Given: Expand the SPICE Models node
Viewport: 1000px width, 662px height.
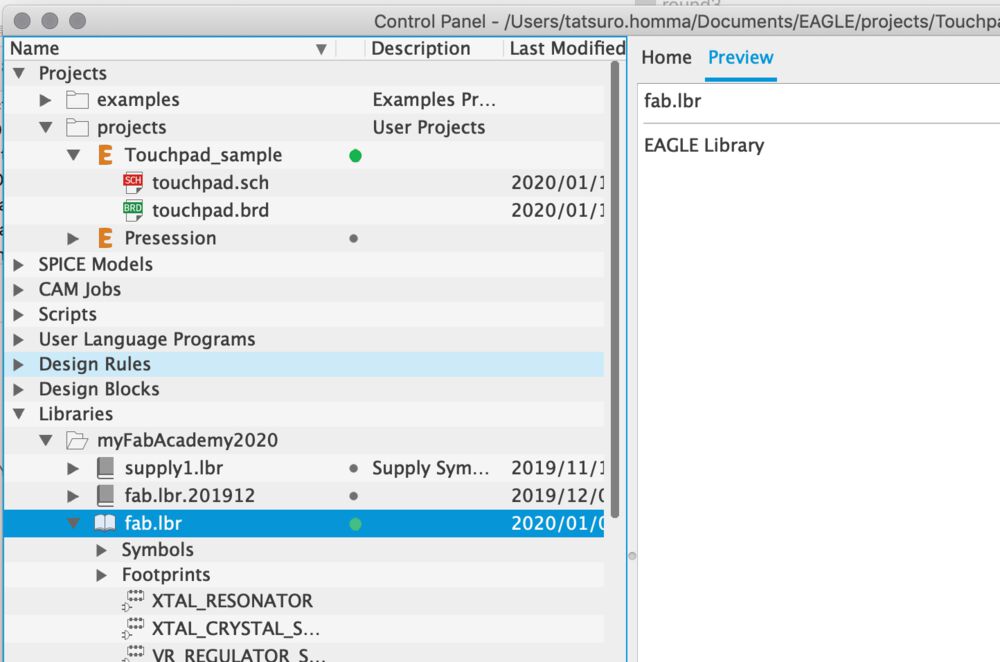Looking at the screenshot, I should 18,265.
